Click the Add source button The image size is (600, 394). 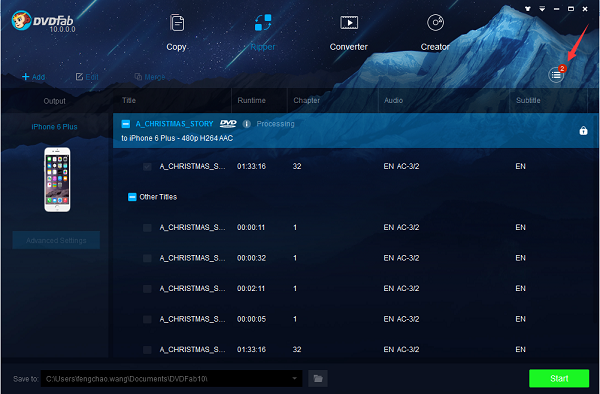34,77
